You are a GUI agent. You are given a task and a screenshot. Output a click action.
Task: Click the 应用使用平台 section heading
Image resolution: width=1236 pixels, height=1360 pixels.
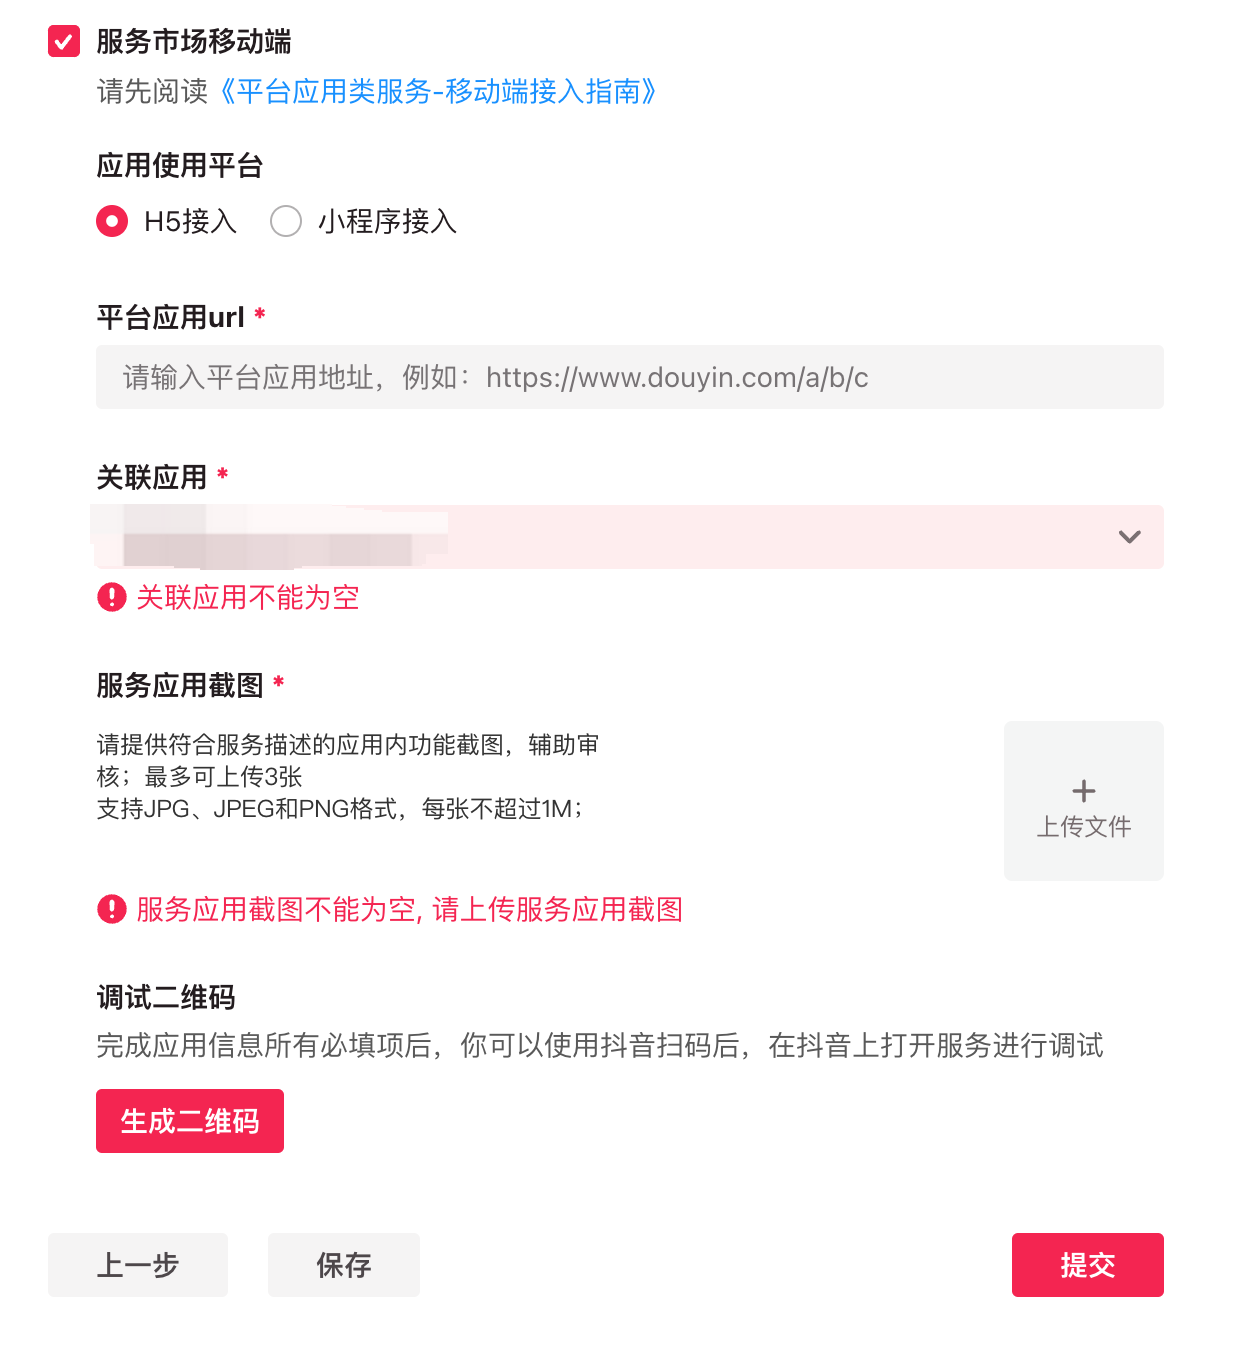pos(180,165)
